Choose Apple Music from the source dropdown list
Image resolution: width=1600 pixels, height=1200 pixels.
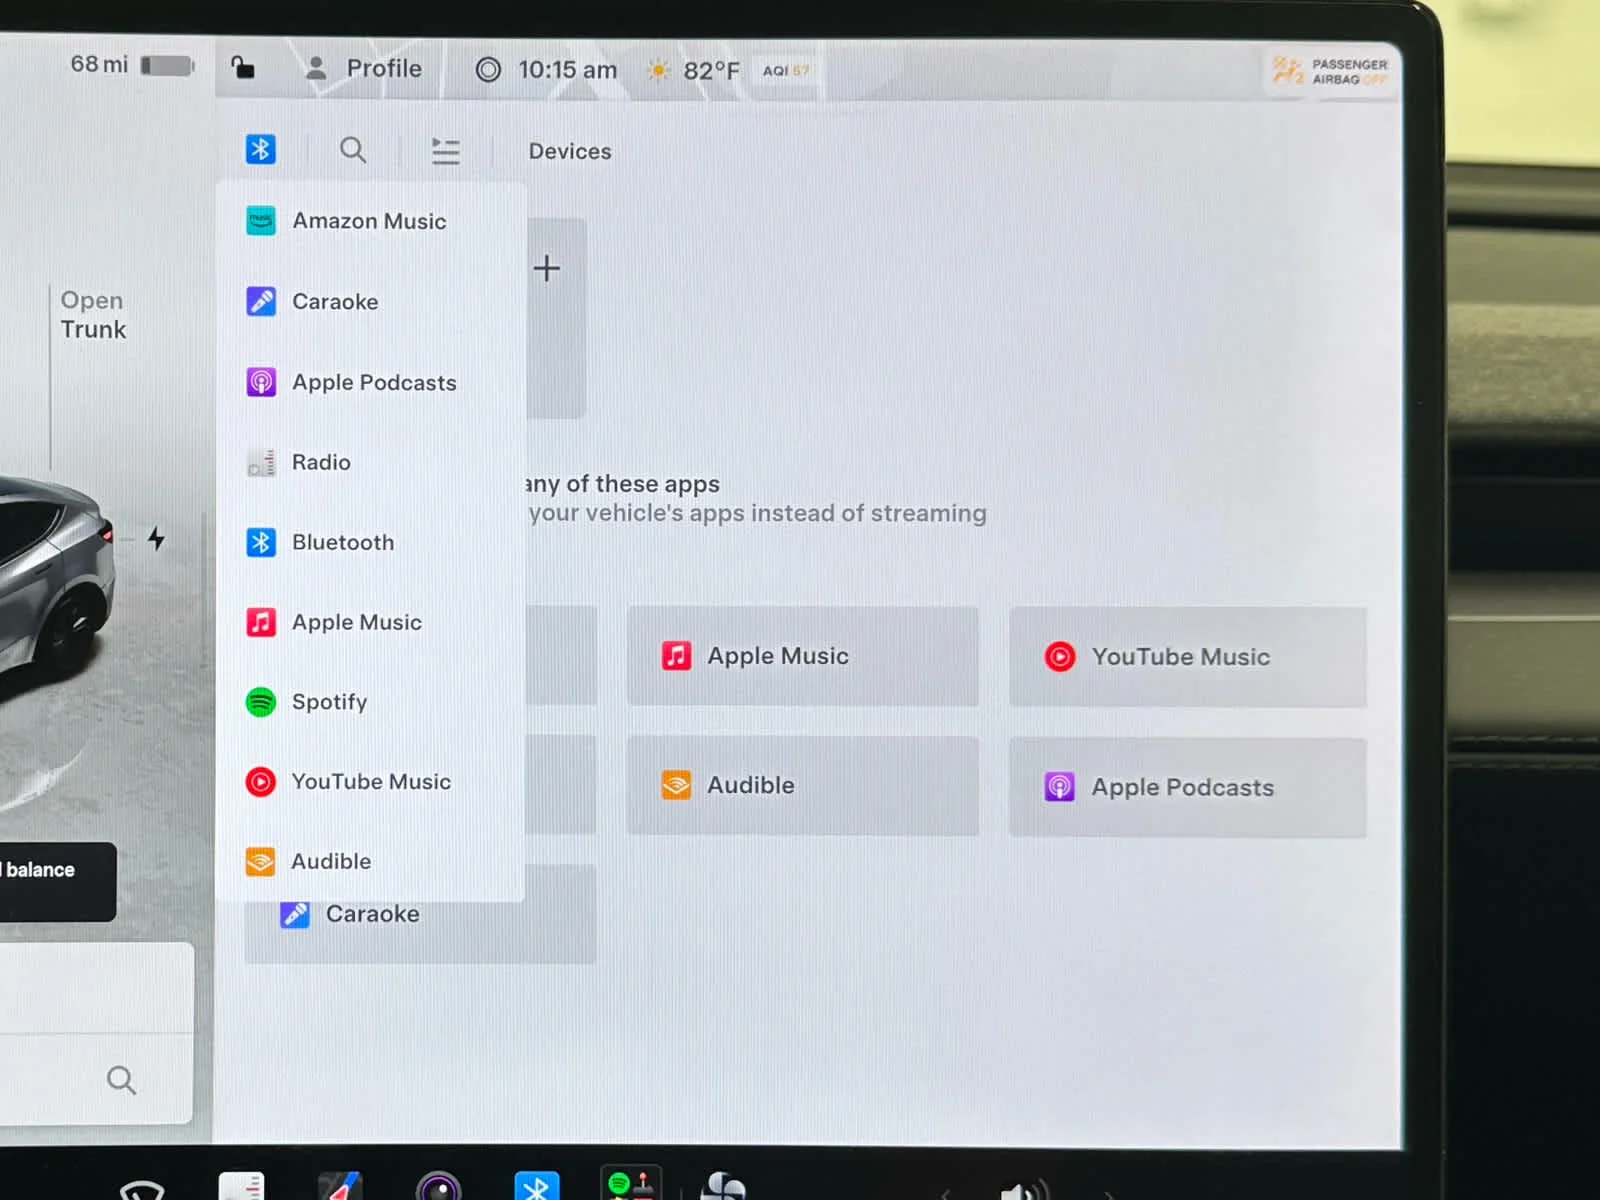pyautogui.click(x=370, y=622)
